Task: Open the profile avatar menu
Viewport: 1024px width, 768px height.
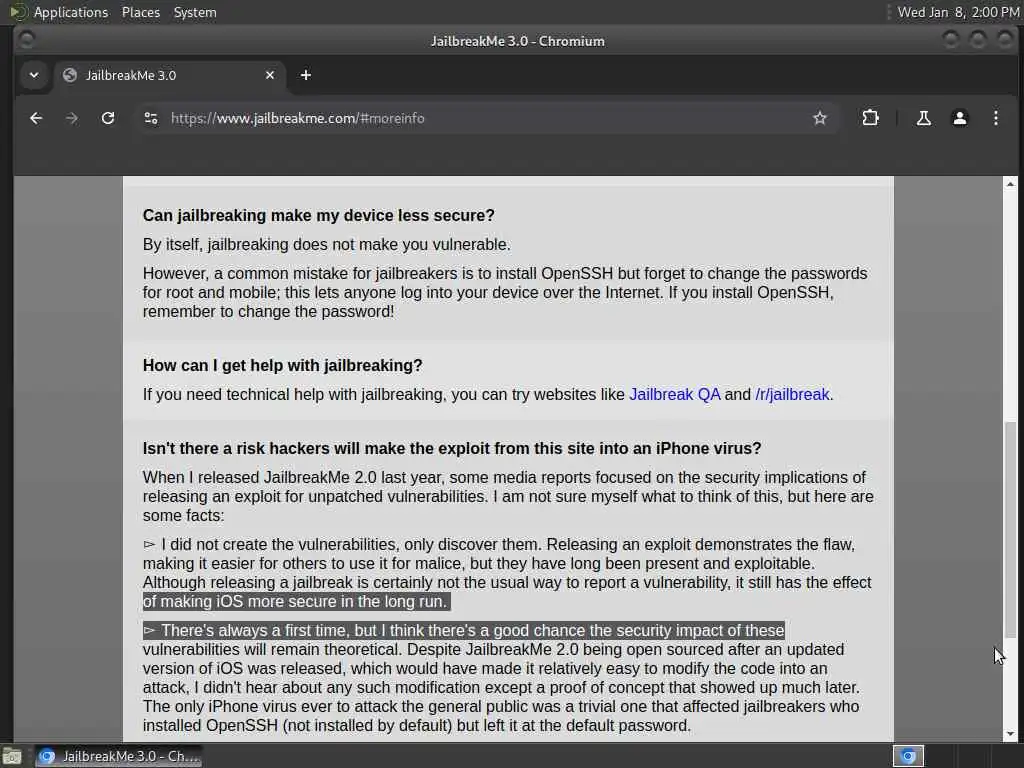Action: pyautogui.click(x=959, y=118)
